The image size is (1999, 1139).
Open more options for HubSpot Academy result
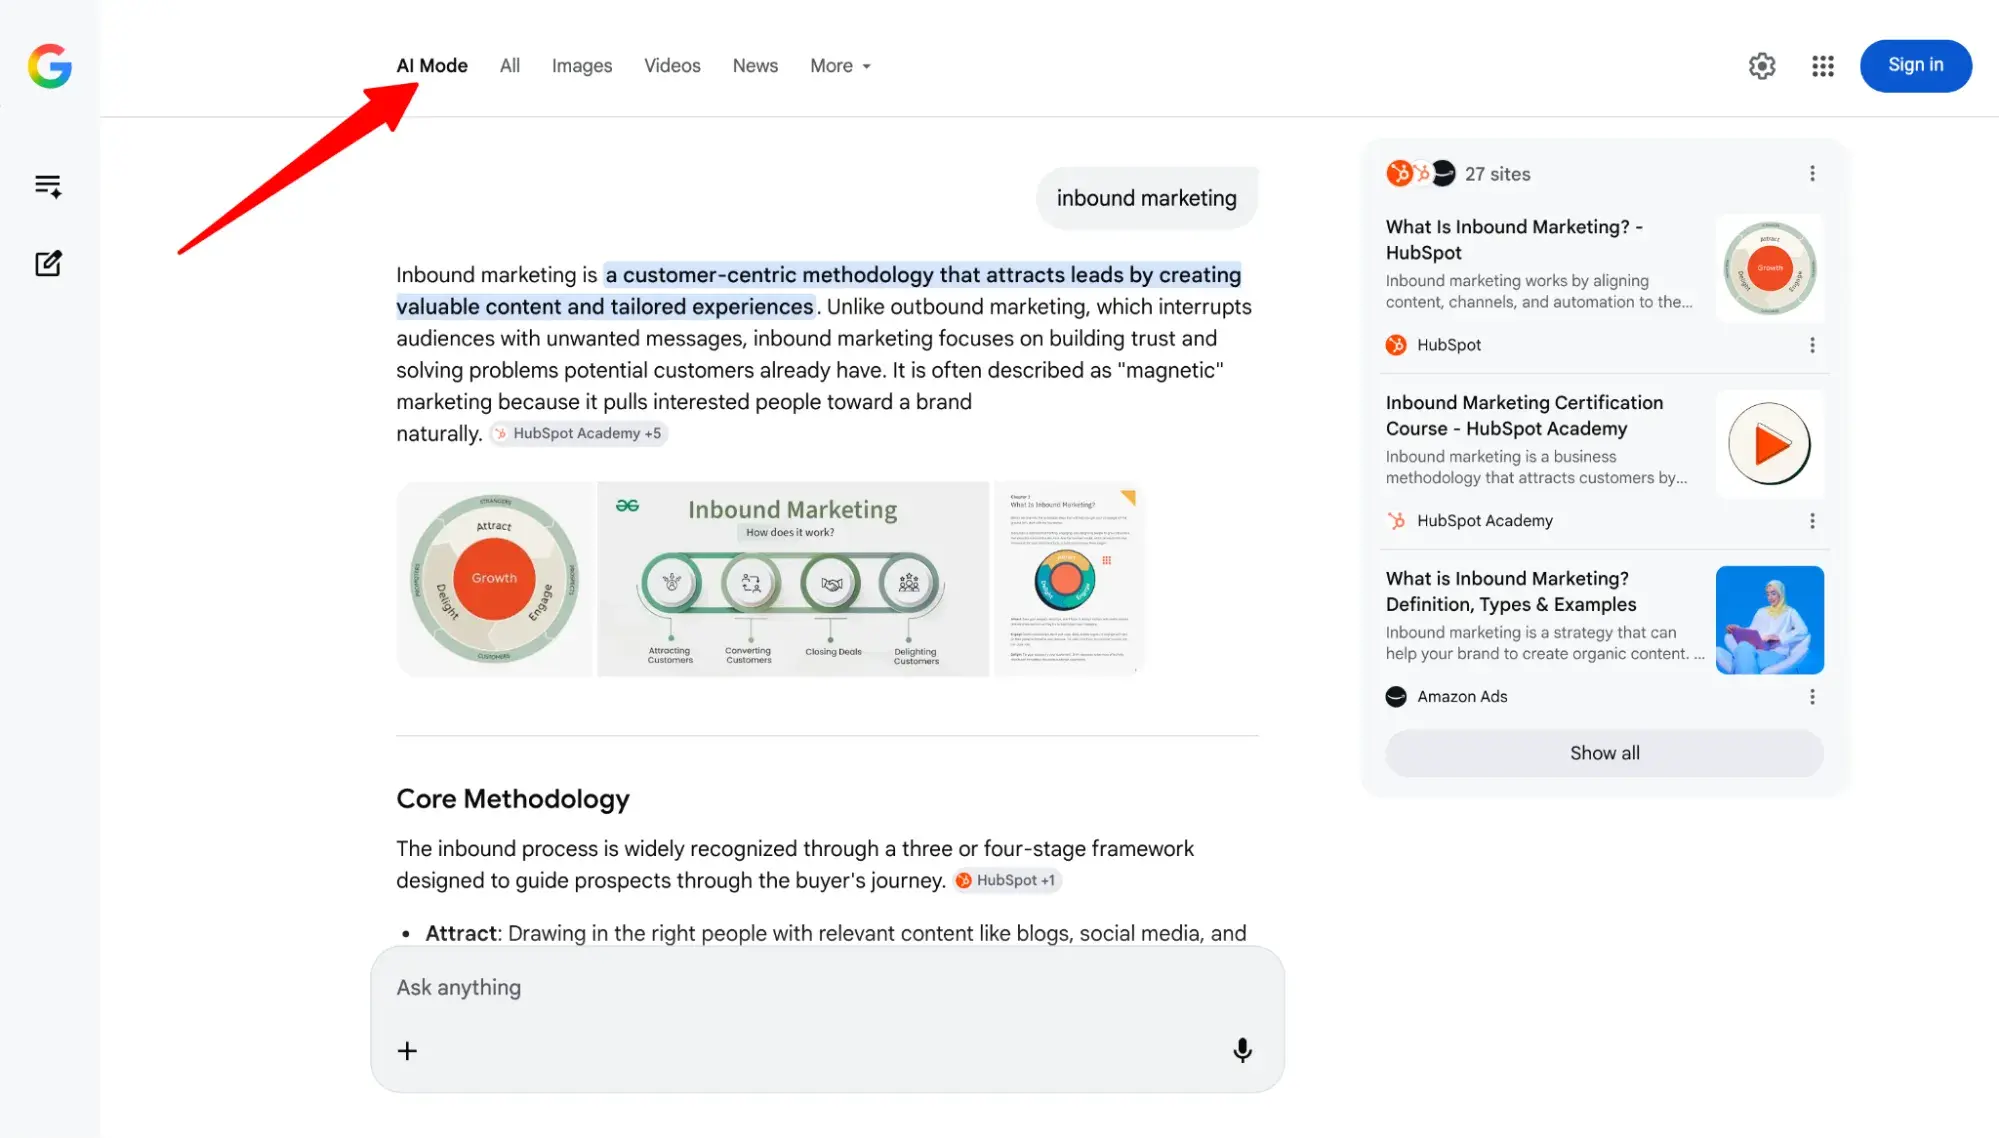(1811, 521)
